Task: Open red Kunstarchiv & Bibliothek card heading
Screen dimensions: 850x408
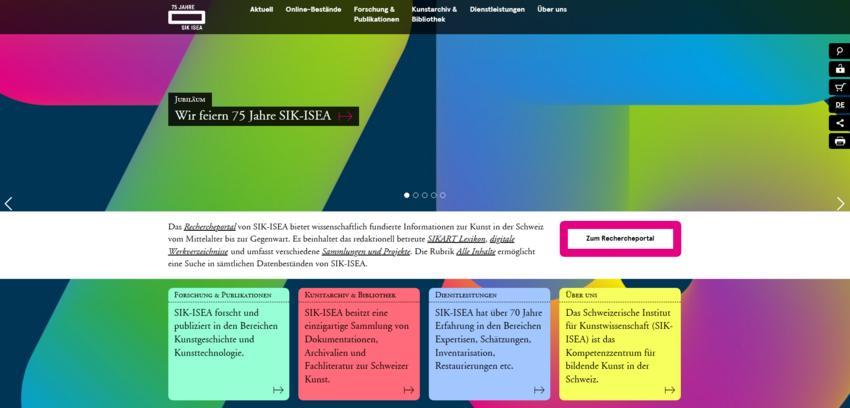Action: 350,295
